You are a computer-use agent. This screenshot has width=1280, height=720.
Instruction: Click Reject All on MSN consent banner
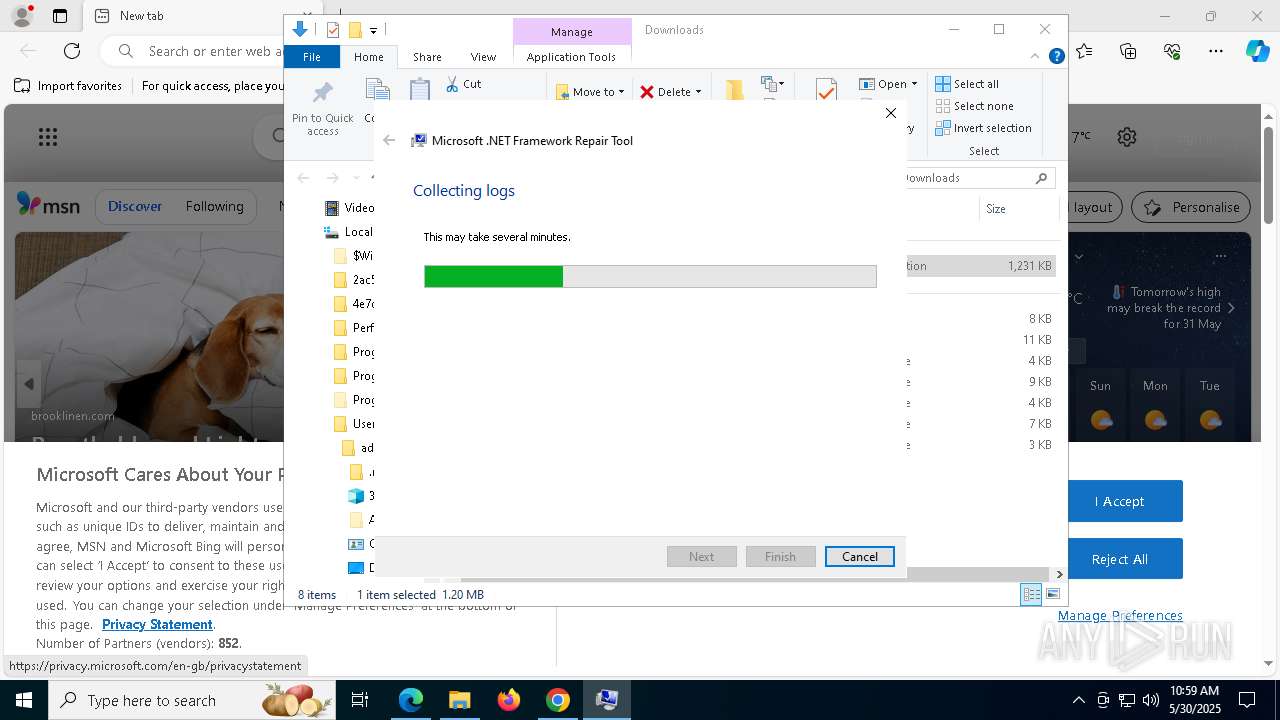click(1119, 559)
